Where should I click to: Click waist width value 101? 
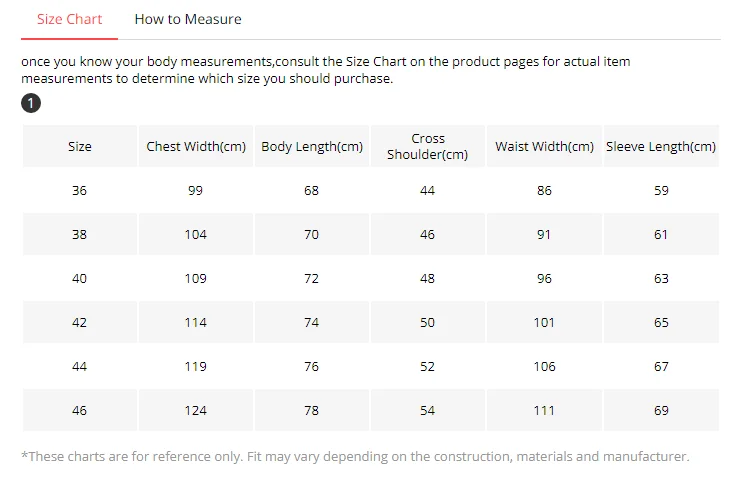pyautogui.click(x=544, y=322)
